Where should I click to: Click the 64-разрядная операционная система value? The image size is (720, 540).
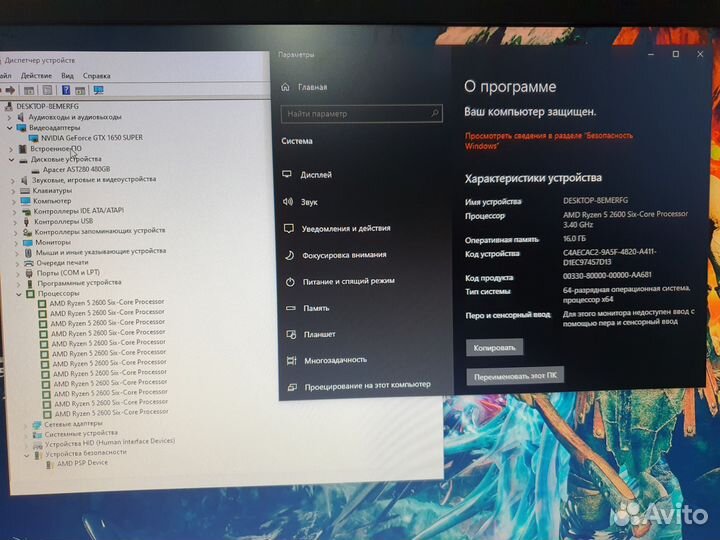coord(626,294)
